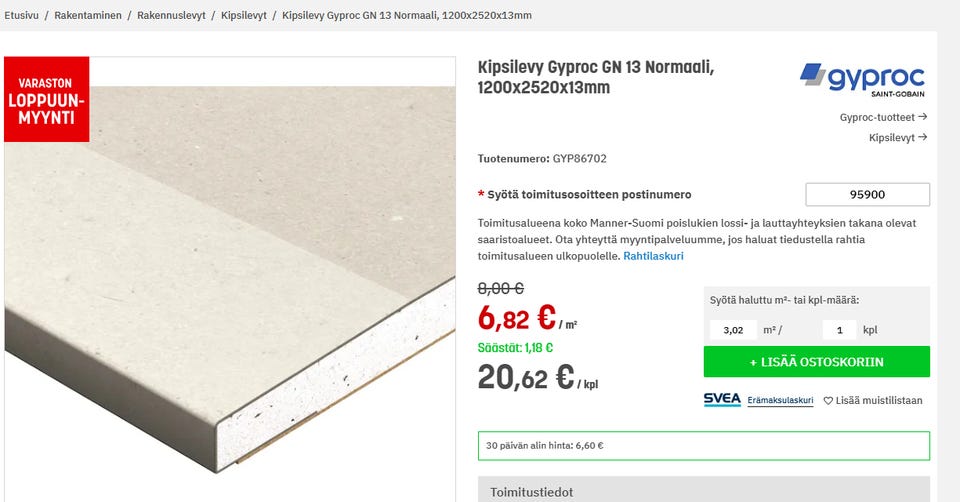Click the square meter quantity field 3,02
Viewport: 960px width, 502px height.
(x=733, y=330)
